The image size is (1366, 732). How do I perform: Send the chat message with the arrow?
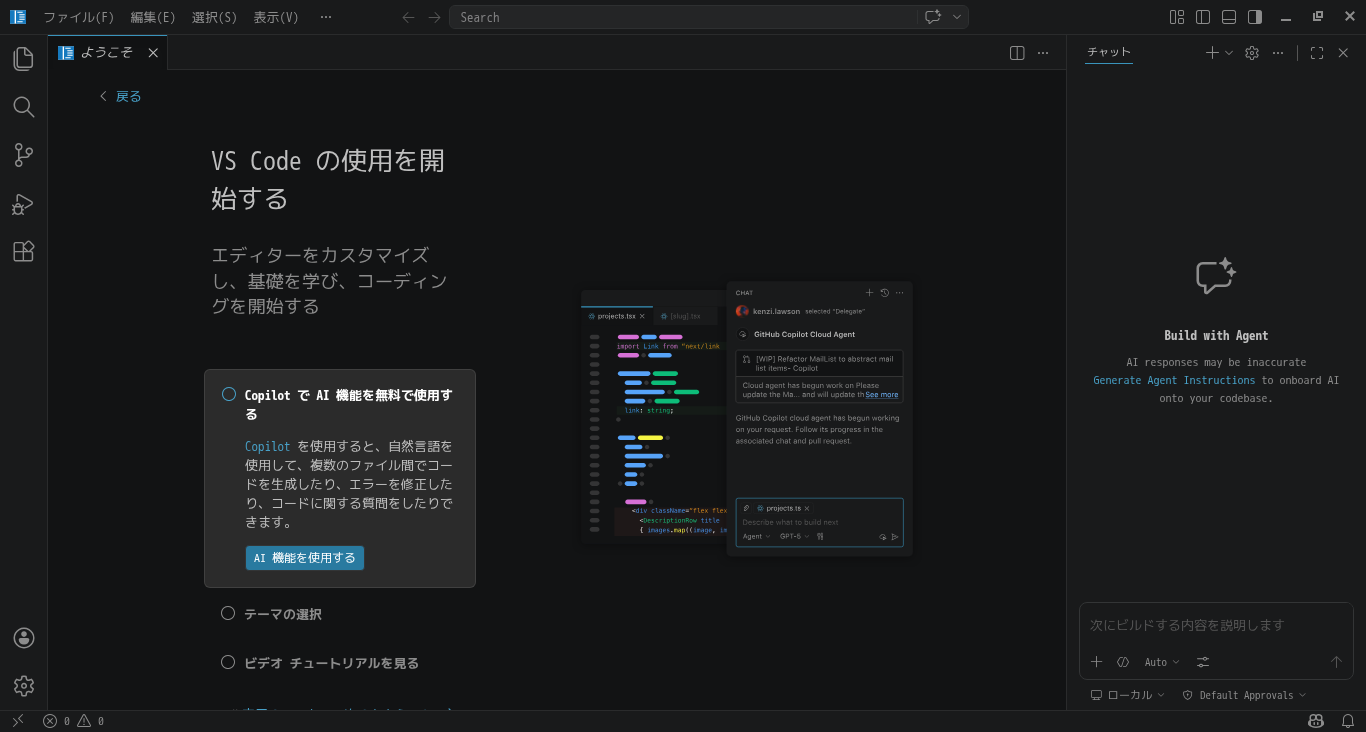point(1336,662)
